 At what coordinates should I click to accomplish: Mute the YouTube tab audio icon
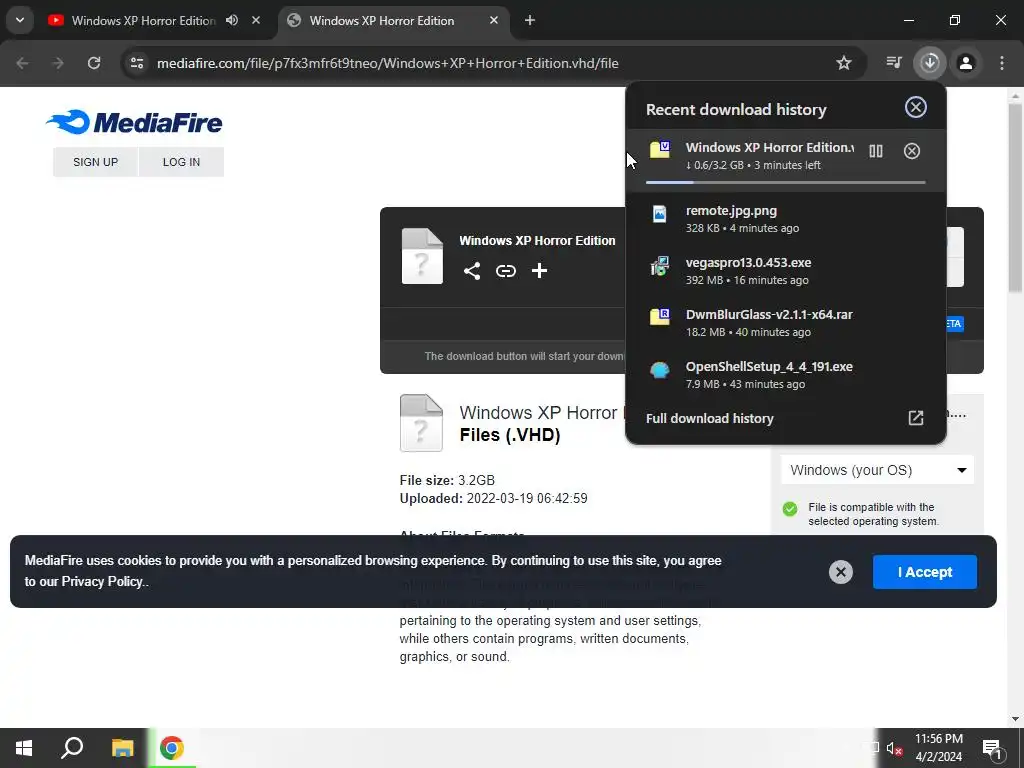232,20
